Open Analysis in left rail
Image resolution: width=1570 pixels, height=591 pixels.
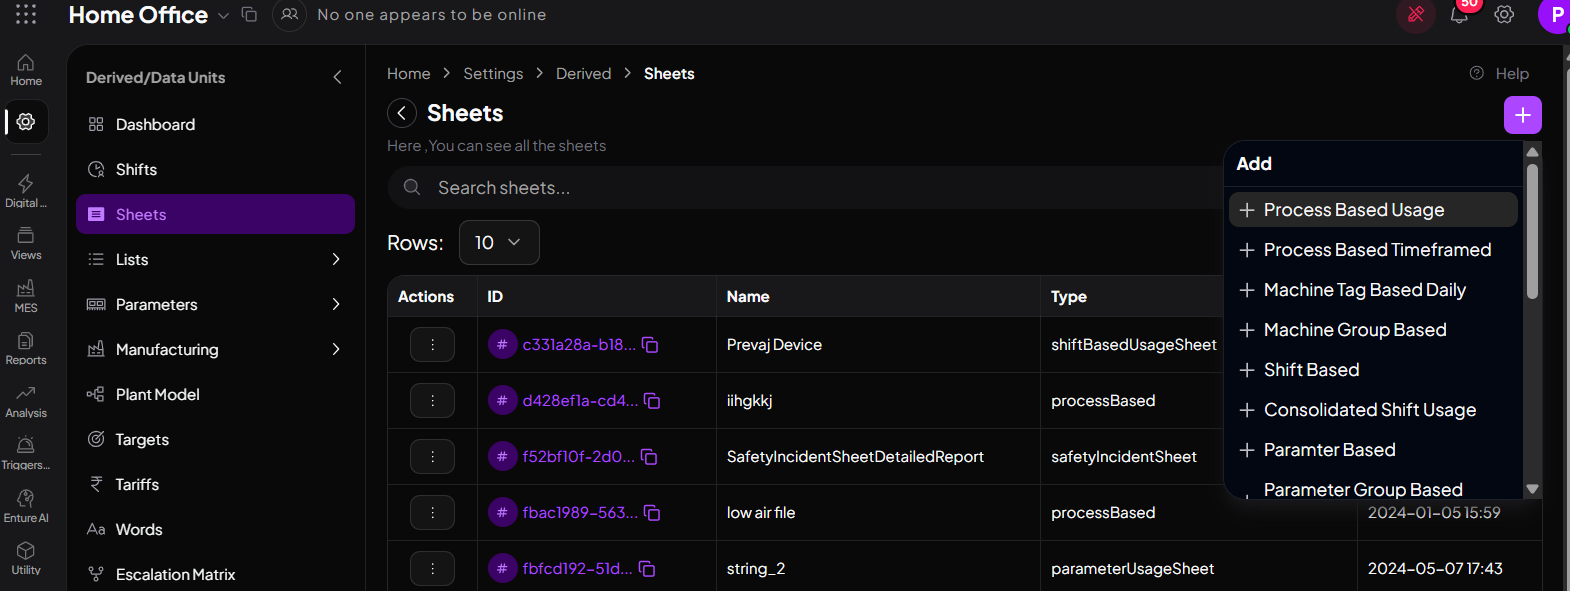[x=26, y=401]
